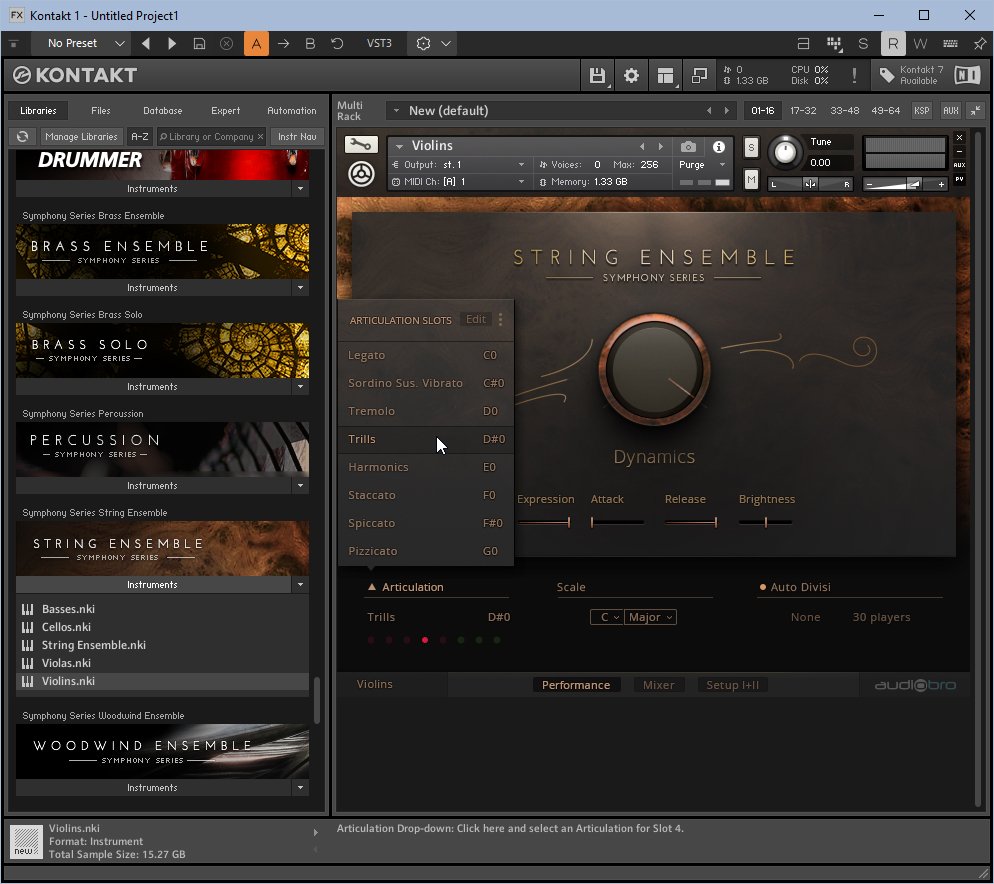Click the Brightness slider
Image resolution: width=994 pixels, height=884 pixels.
point(766,522)
